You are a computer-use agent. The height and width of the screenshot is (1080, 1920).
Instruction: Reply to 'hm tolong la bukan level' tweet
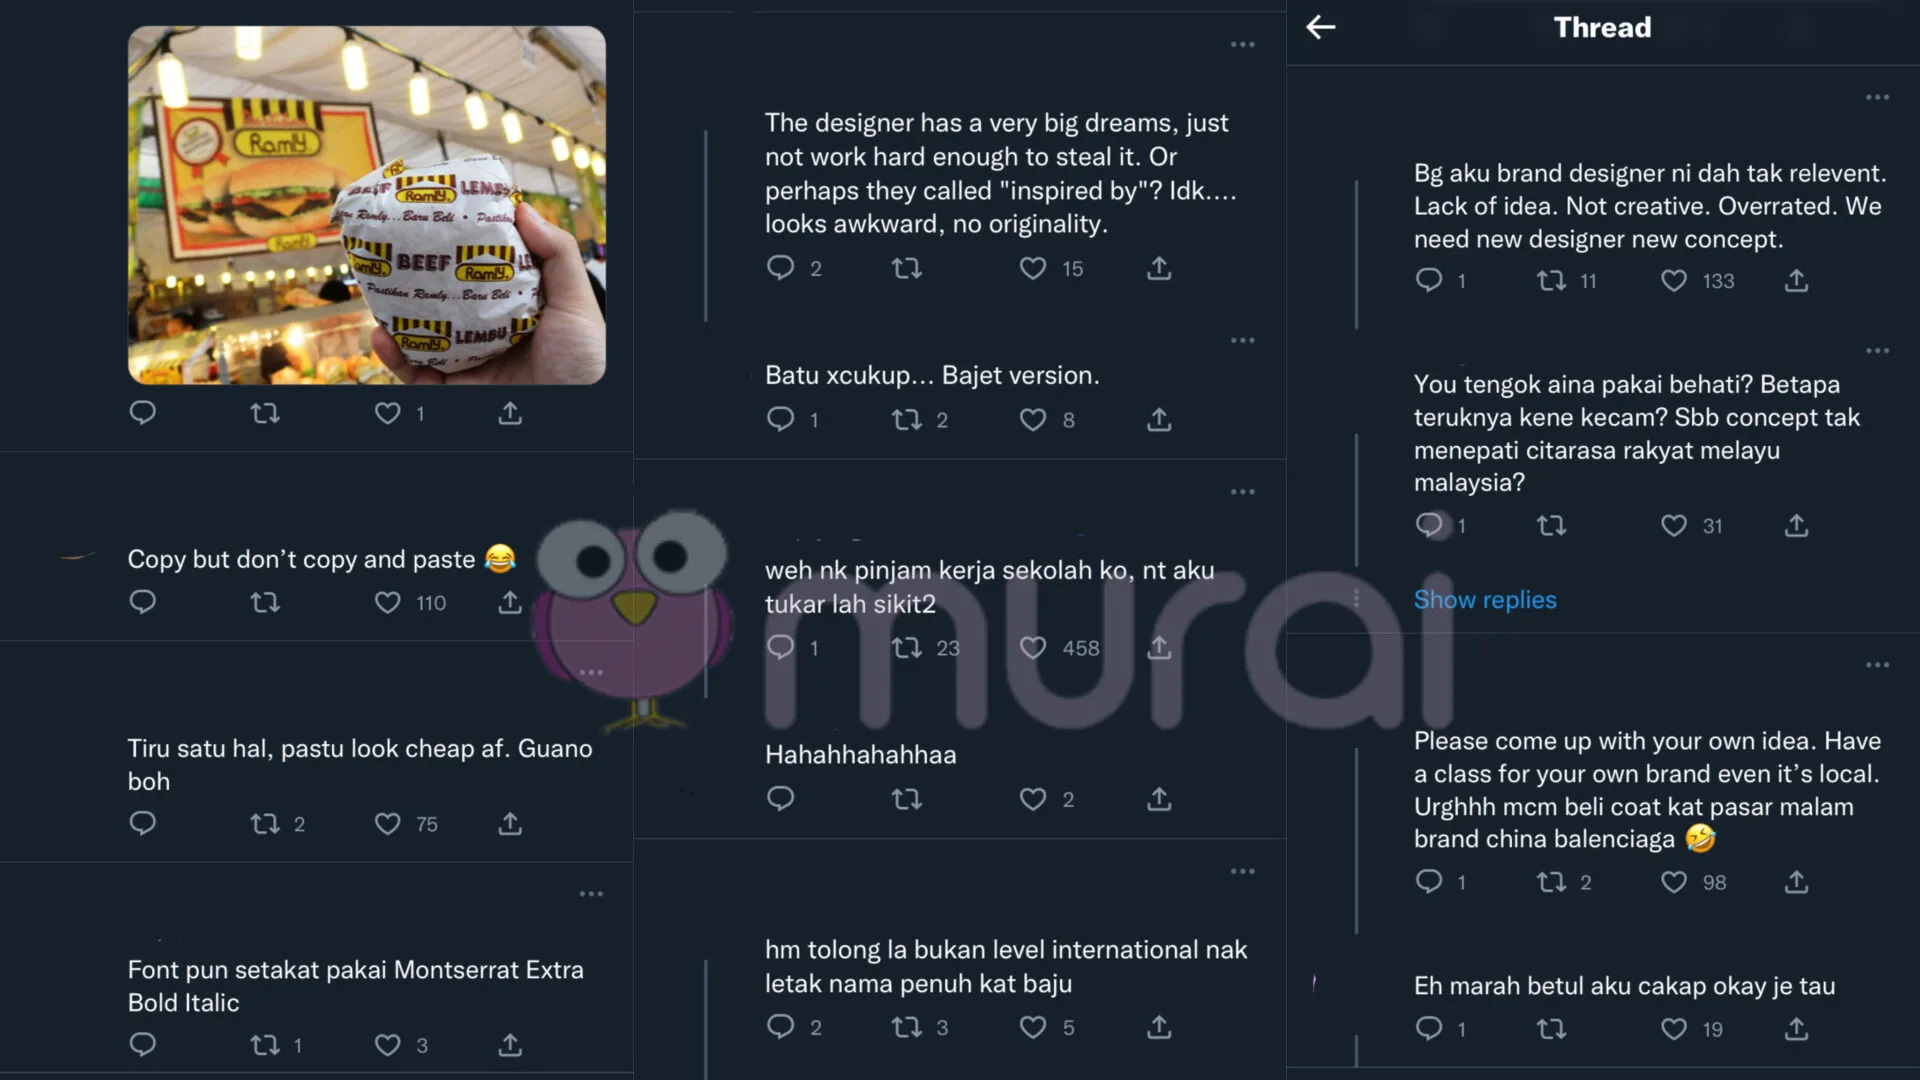780,1026
